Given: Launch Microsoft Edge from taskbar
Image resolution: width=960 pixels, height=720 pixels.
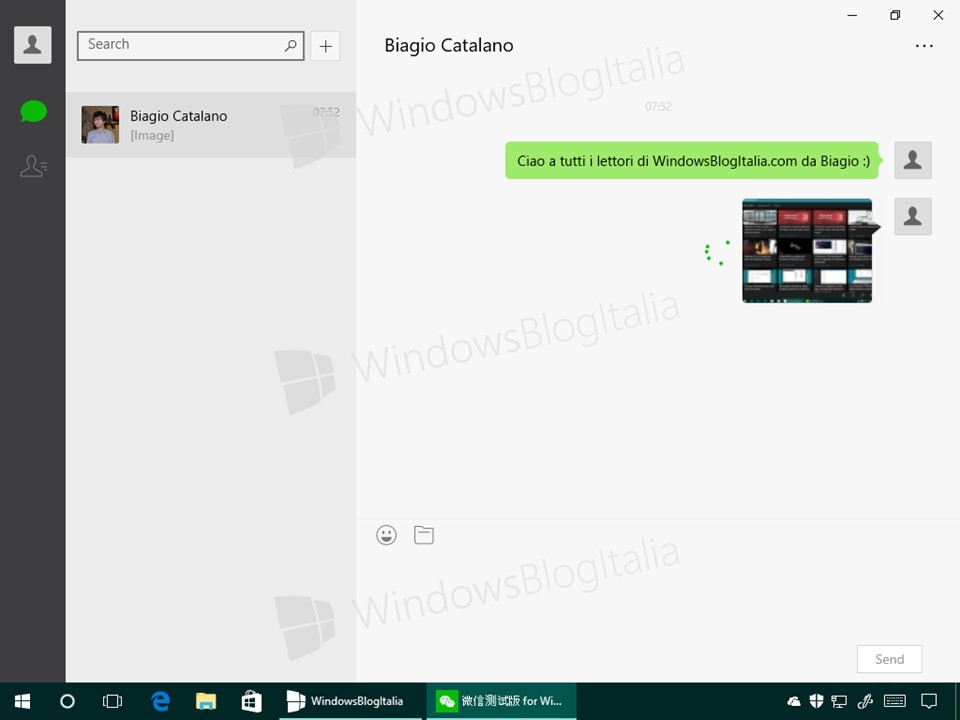Looking at the screenshot, I should 160,701.
